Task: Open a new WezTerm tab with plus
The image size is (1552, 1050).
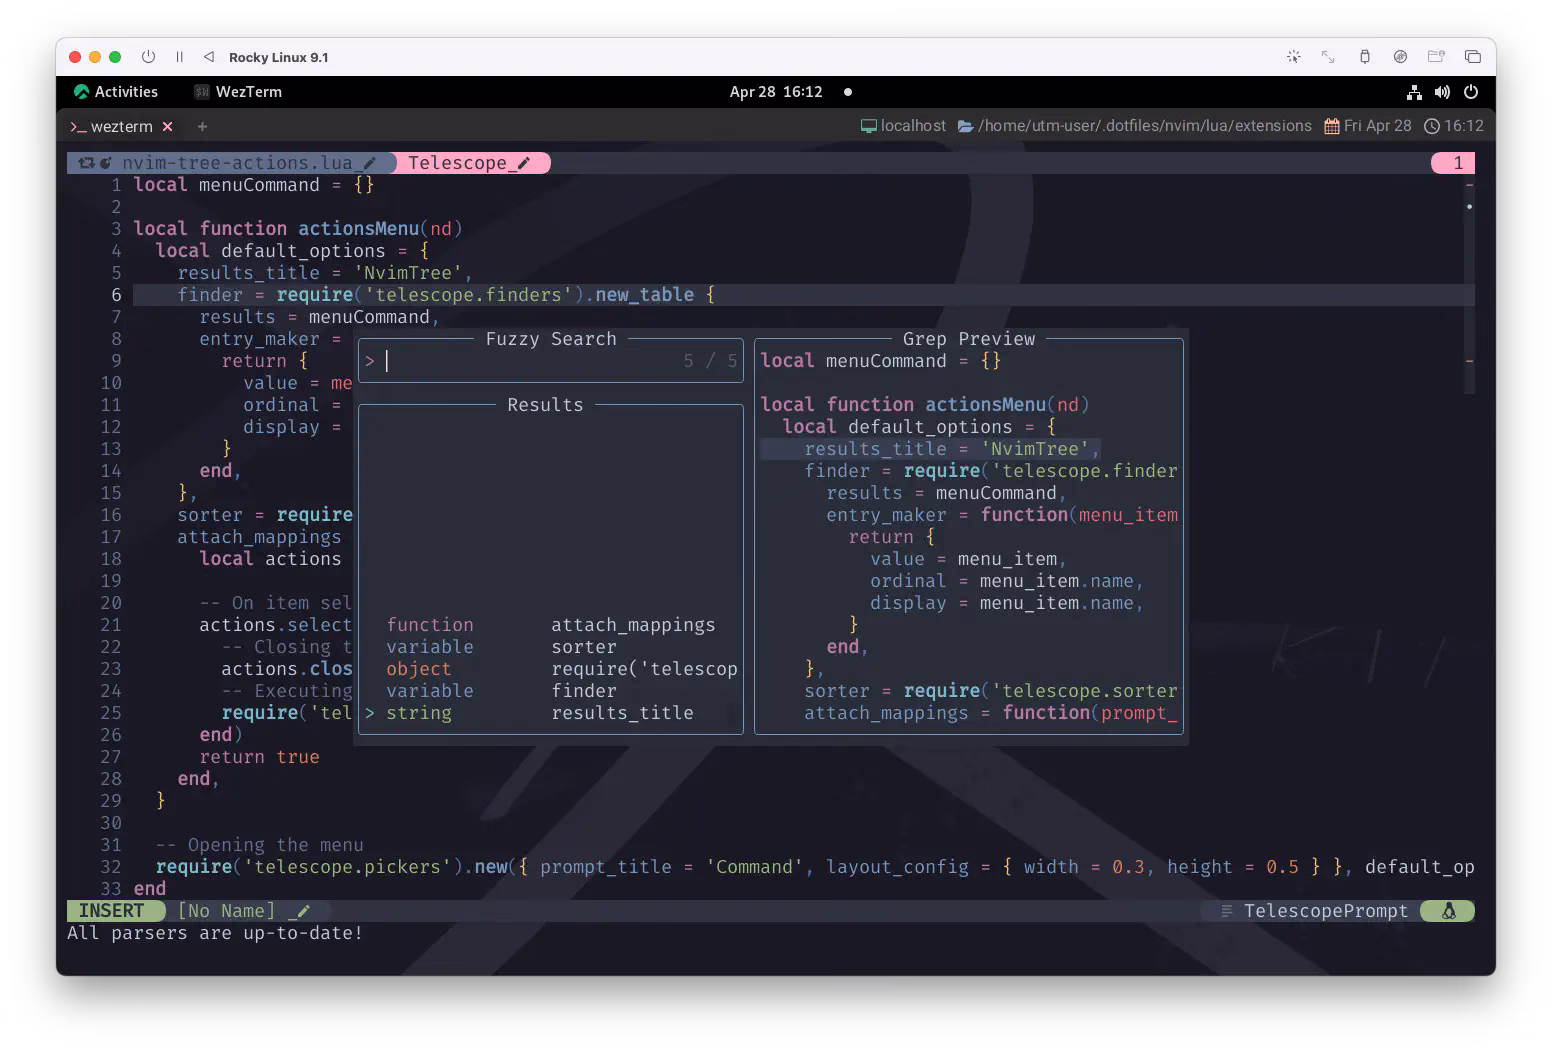Action: pos(202,127)
